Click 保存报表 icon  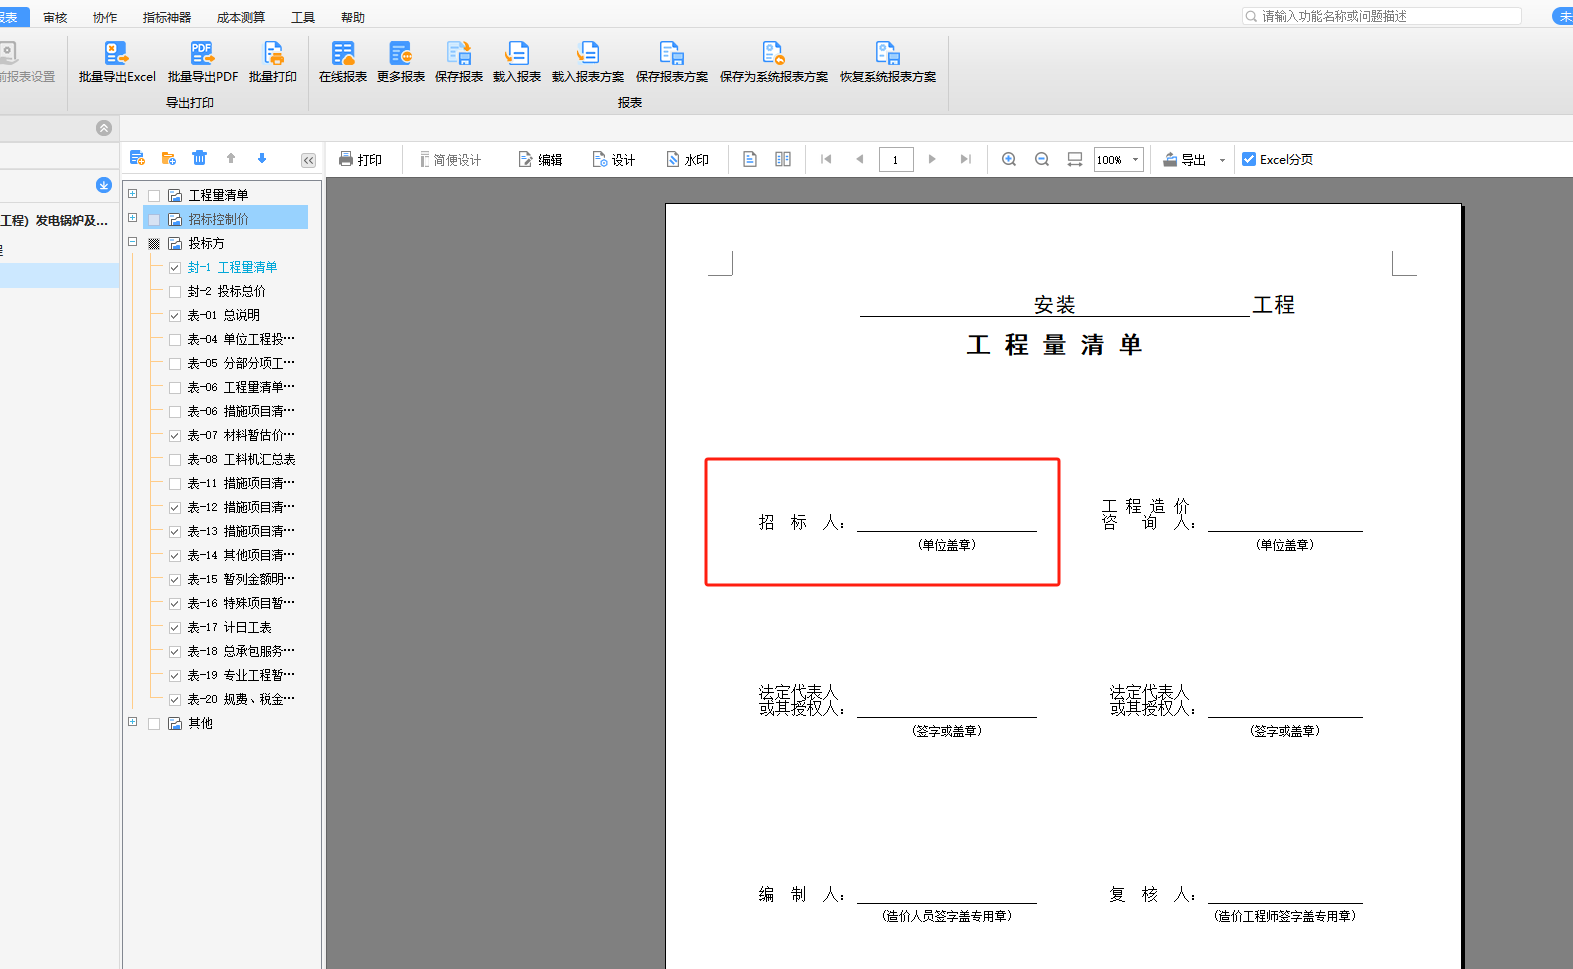pos(459,53)
